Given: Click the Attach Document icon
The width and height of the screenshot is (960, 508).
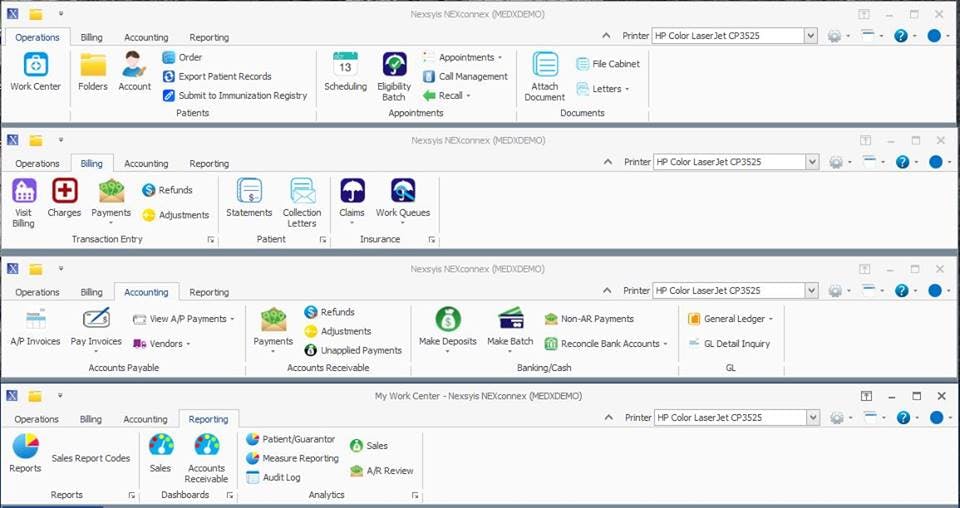Looking at the screenshot, I should 545,66.
